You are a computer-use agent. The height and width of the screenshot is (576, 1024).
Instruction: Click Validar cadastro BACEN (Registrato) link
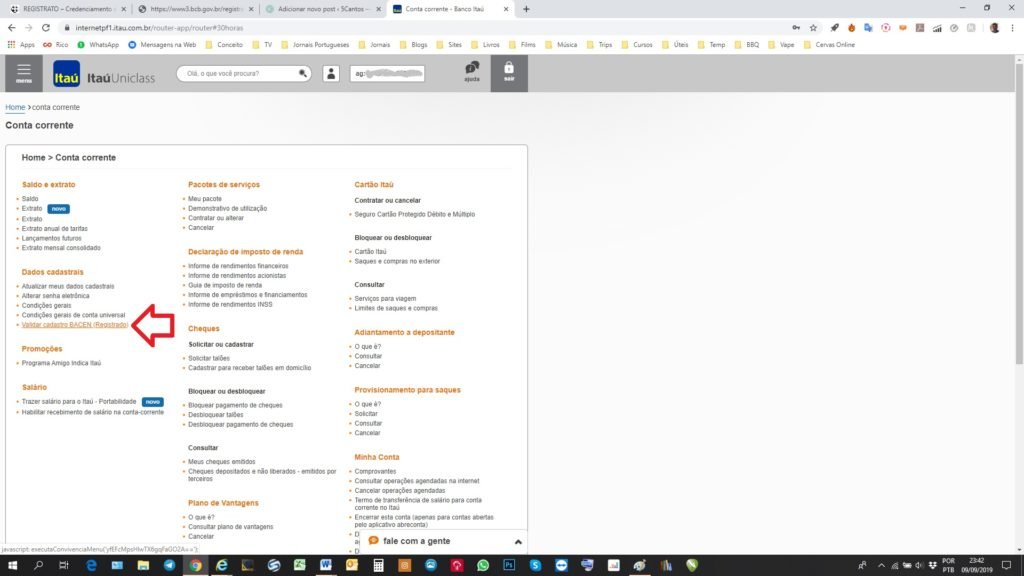click(x=75, y=325)
